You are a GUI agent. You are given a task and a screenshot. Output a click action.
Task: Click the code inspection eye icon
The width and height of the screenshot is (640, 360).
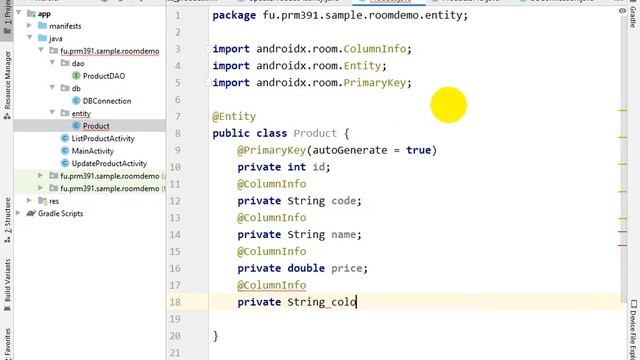coord(622,11)
